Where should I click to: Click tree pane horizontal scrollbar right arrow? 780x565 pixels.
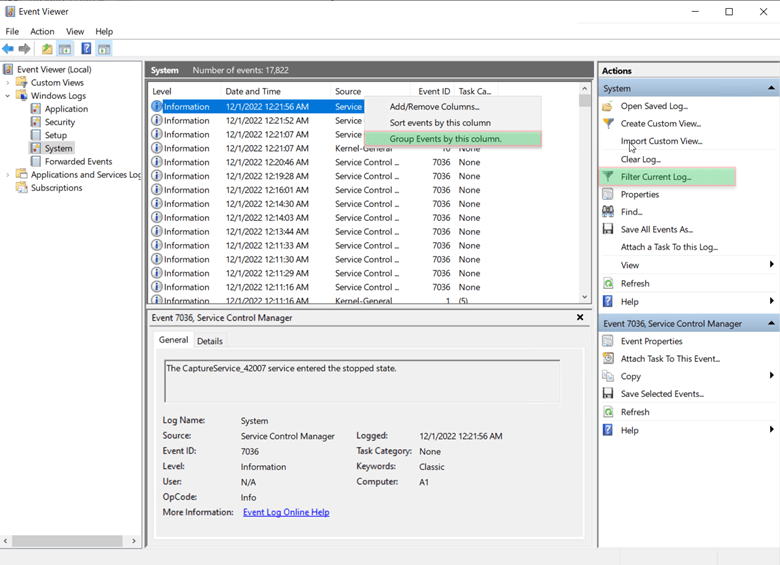point(134,541)
